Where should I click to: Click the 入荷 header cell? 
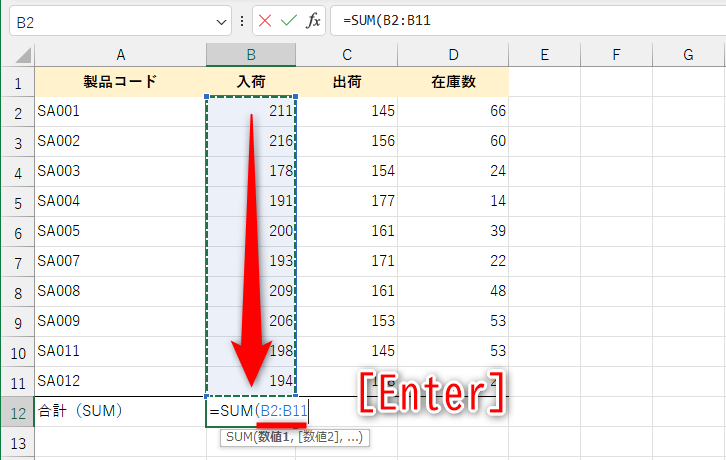pos(251,82)
